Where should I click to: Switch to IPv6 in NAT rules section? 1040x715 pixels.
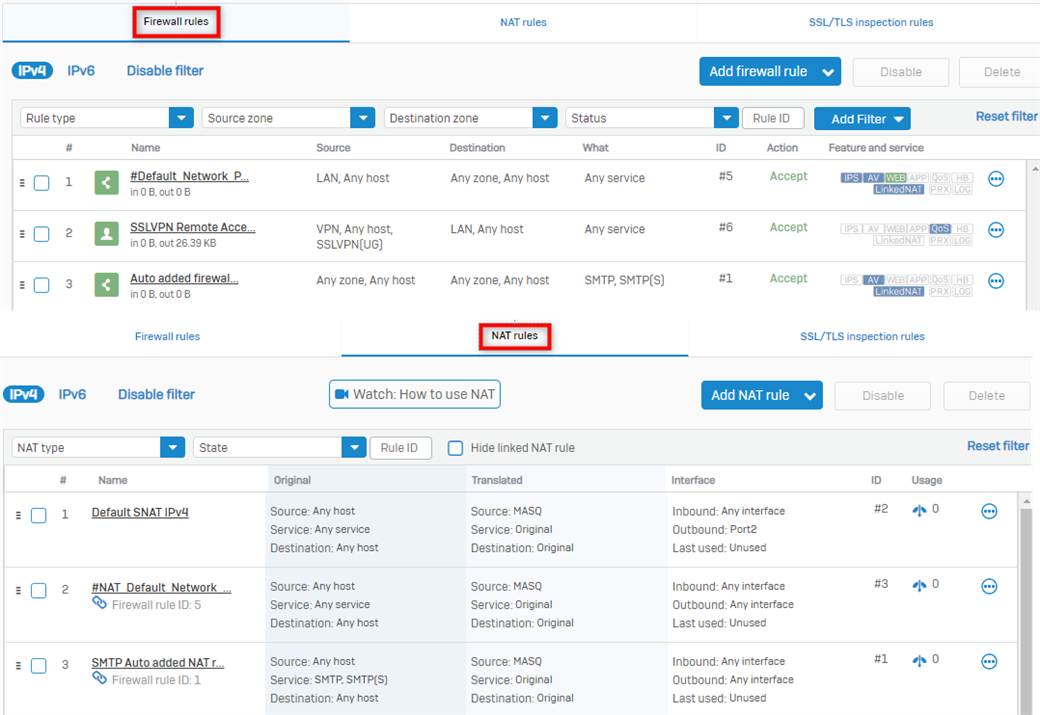(x=72, y=394)
